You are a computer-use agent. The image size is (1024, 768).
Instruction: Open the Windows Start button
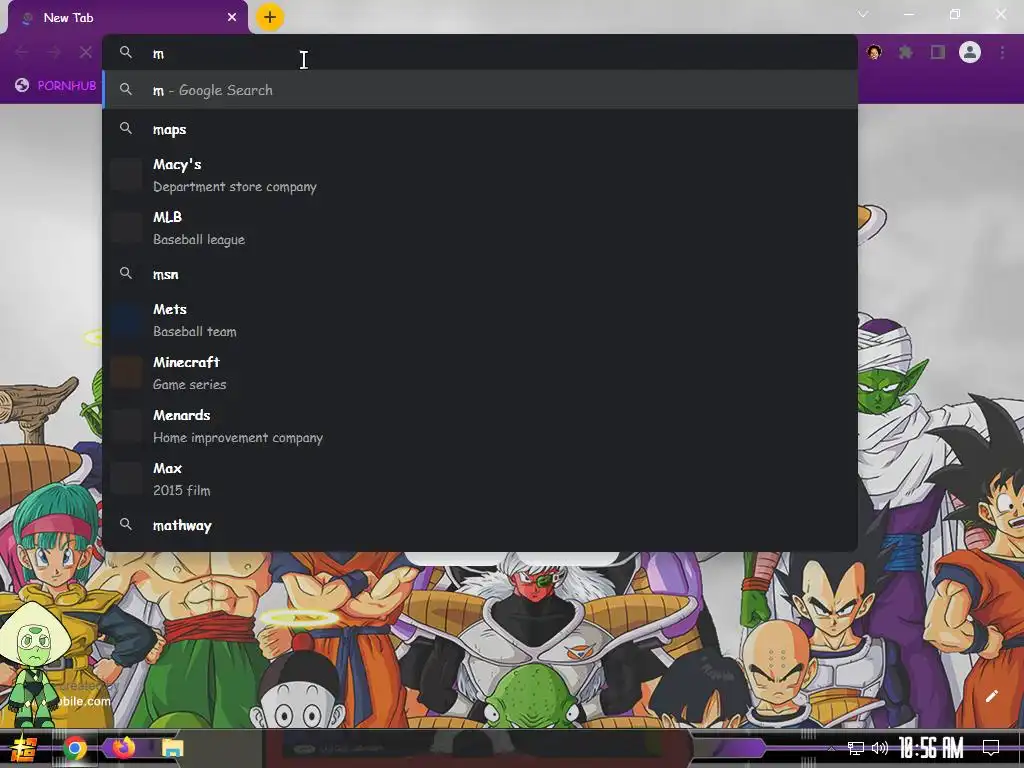point(24,748)
